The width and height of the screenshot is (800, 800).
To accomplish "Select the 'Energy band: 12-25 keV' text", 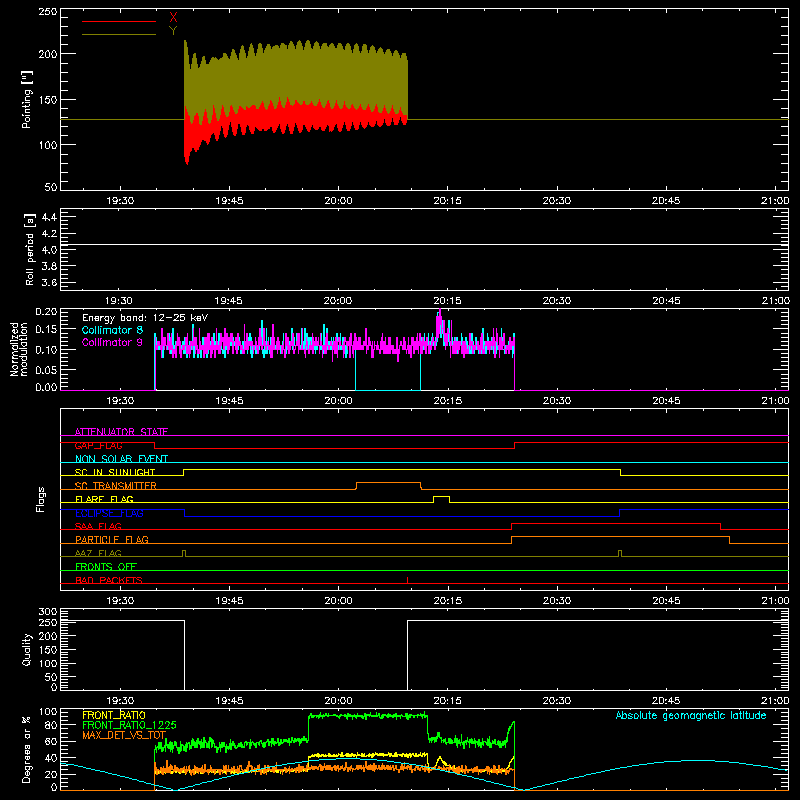I will coord(145,318).
